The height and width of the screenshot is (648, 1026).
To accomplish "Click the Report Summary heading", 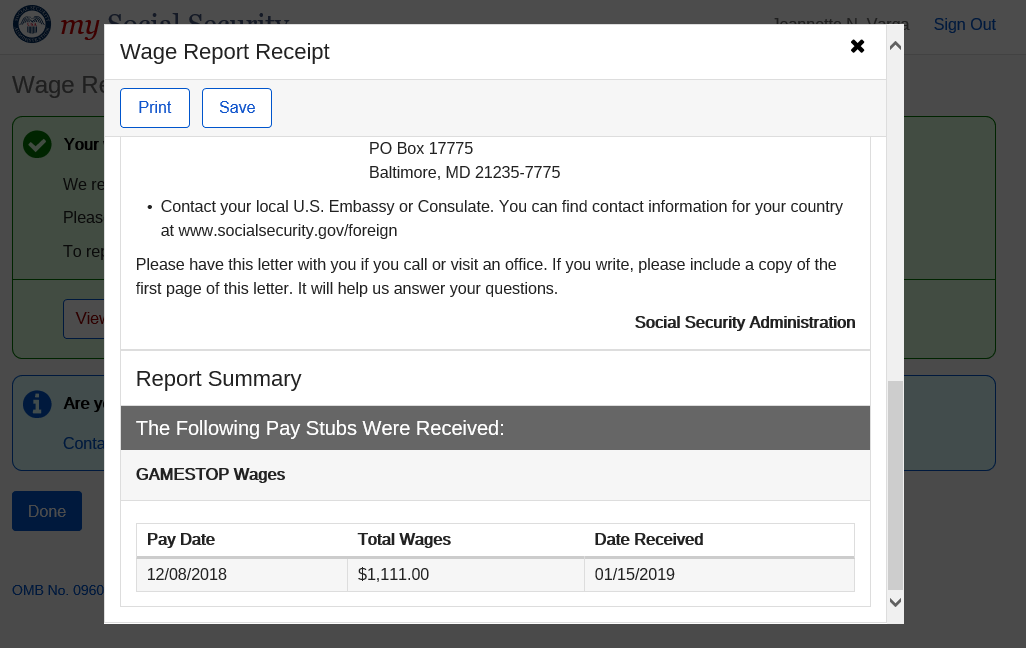I will pos(218,379).
